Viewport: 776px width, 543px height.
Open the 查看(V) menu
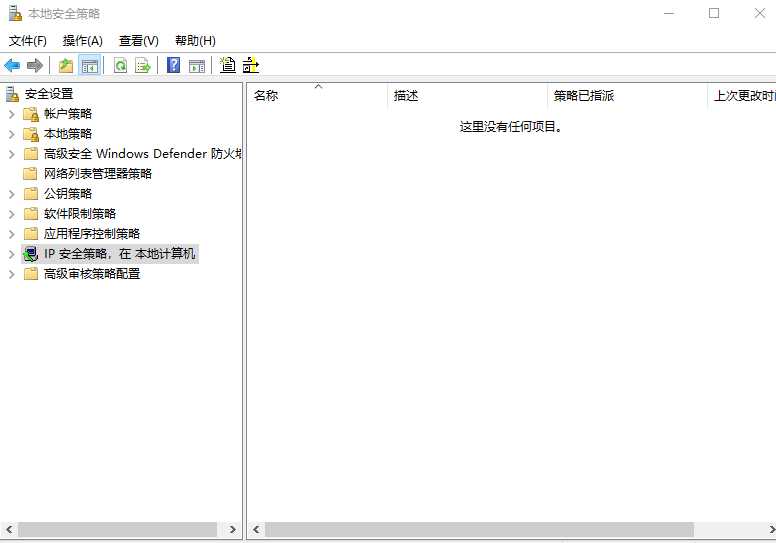point(139,41)
